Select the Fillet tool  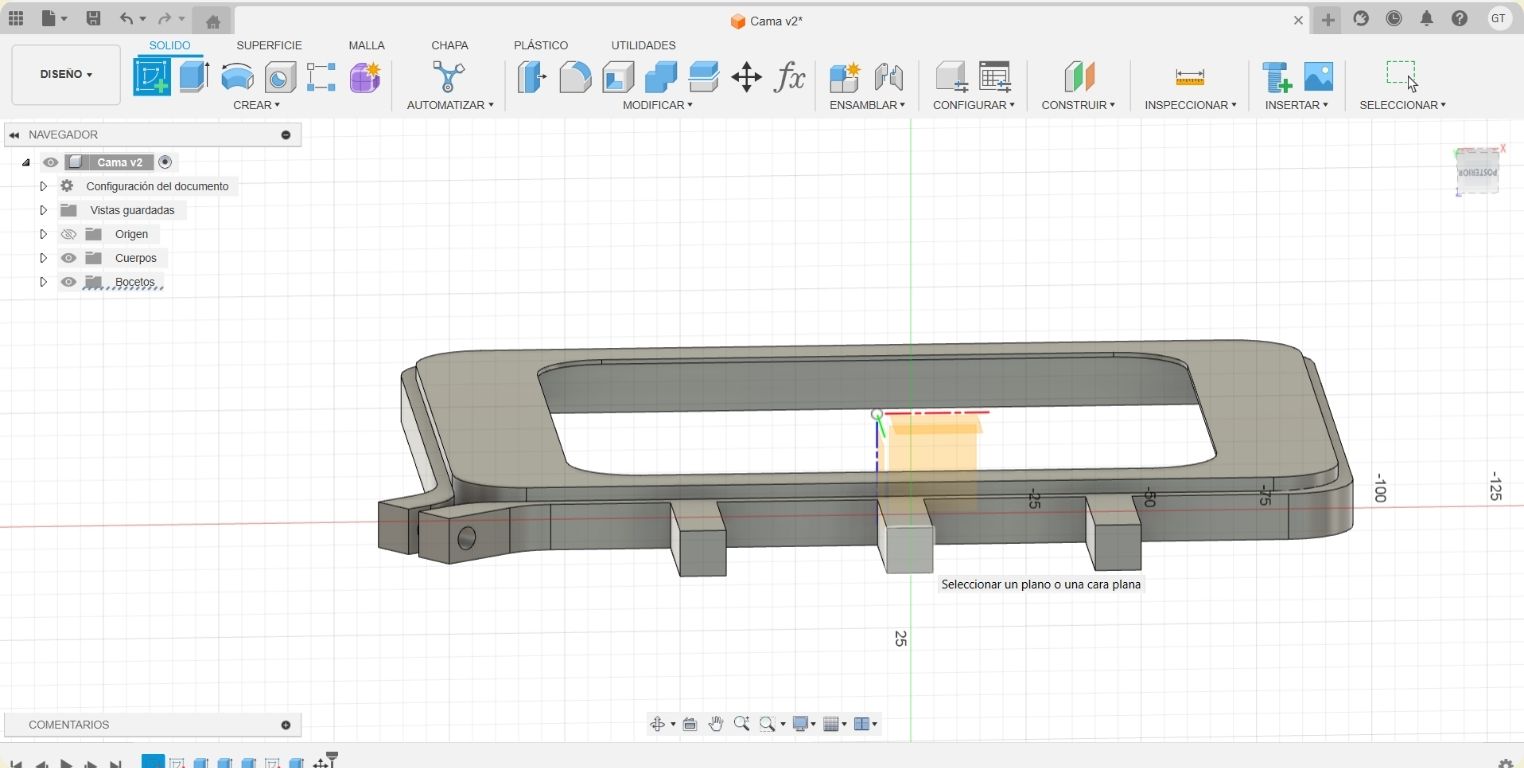[x=575, y=77]
